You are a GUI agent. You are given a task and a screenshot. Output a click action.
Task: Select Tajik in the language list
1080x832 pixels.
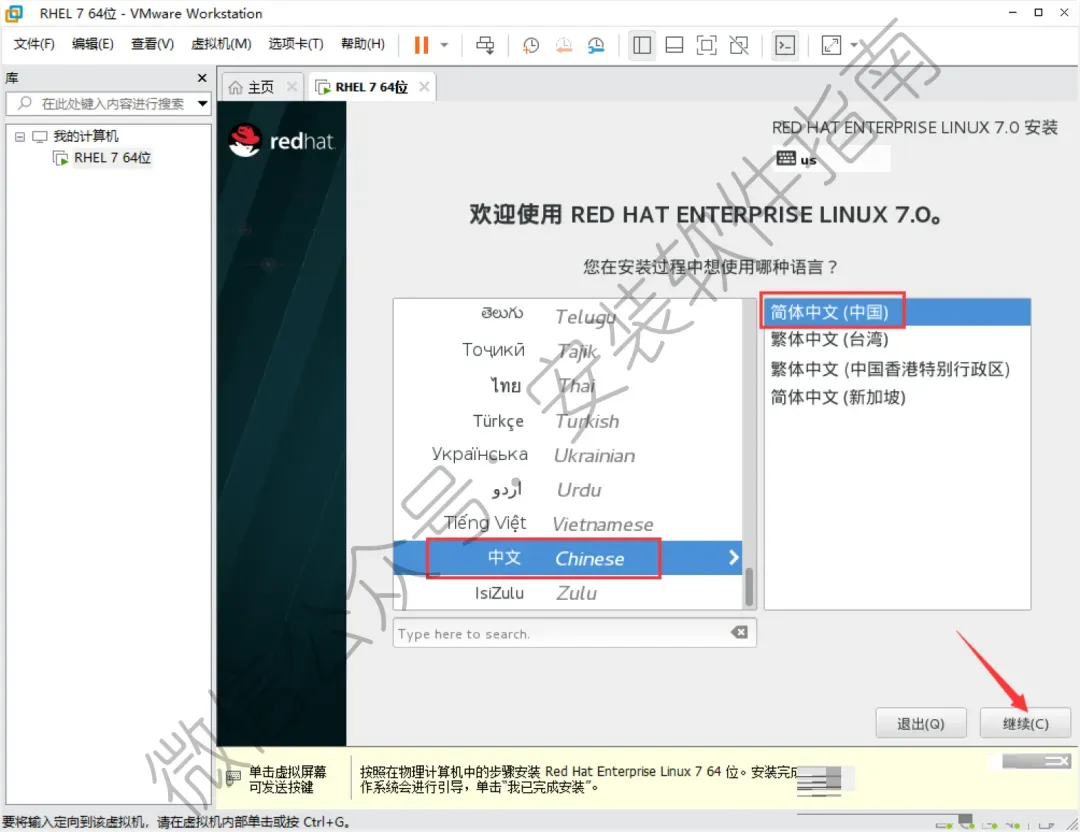coord(568,351)
